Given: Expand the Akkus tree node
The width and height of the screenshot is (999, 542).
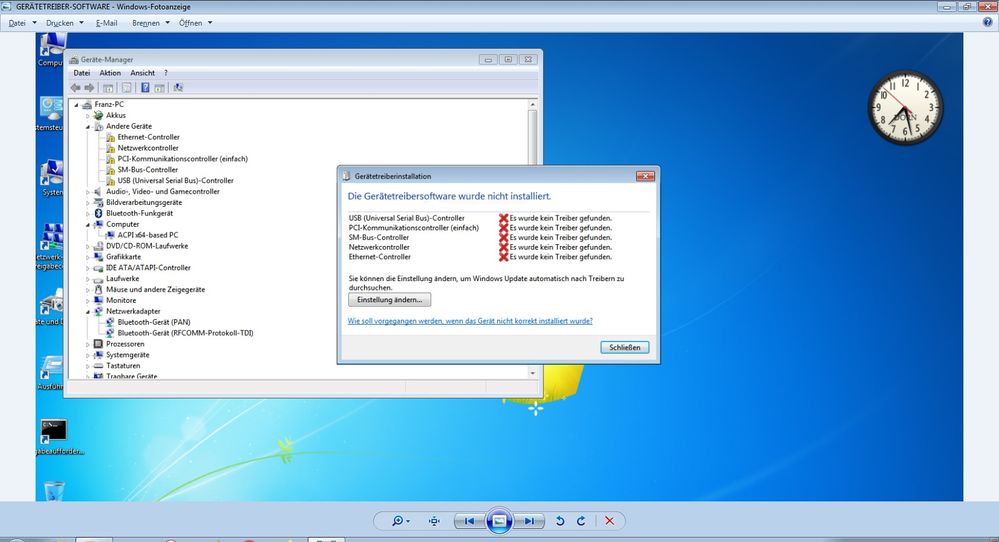Looking at the screenshot, I should (x=88, y=115).
